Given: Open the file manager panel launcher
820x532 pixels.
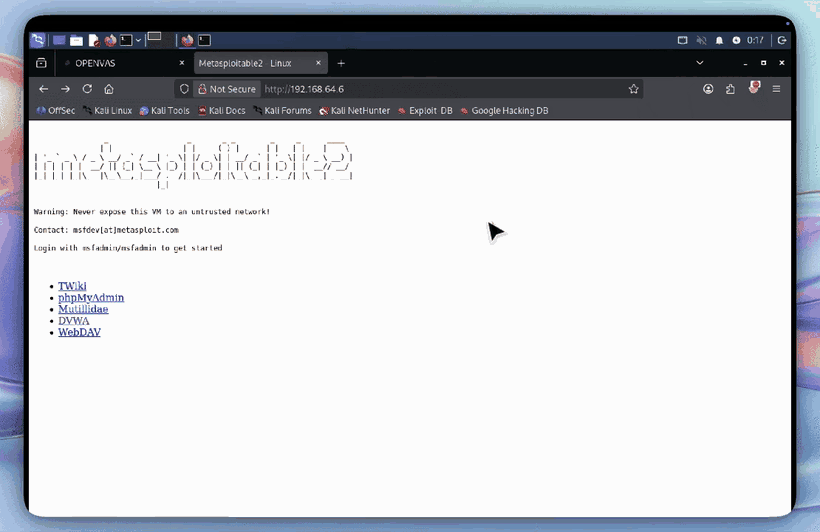Looking at the screenshot, I should pos(76,40).
